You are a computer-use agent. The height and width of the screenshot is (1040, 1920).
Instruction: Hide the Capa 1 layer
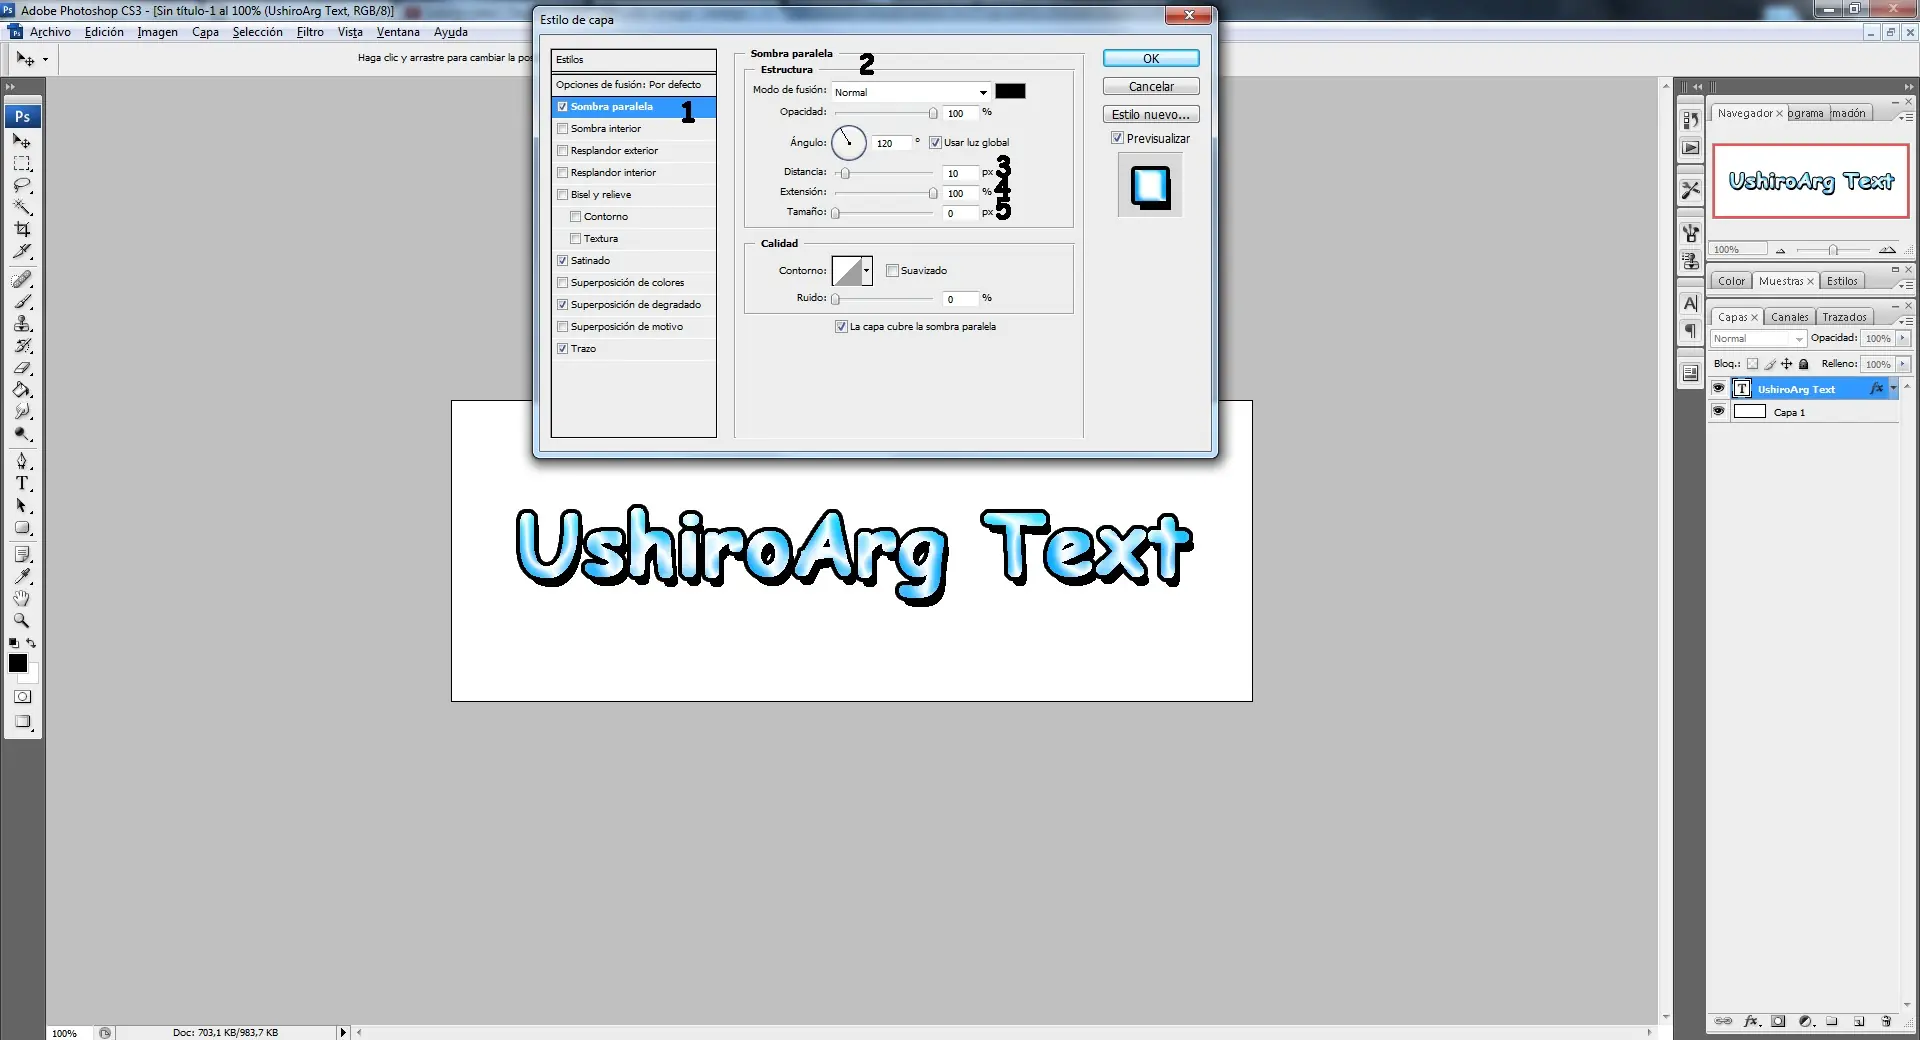(1719, 411)
